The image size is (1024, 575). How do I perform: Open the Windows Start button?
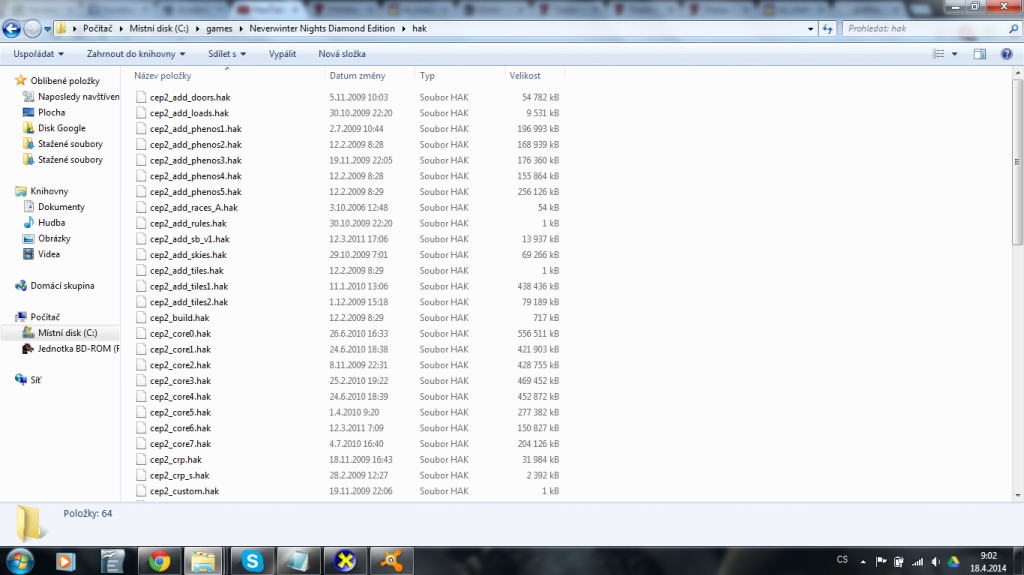(20, 561)
